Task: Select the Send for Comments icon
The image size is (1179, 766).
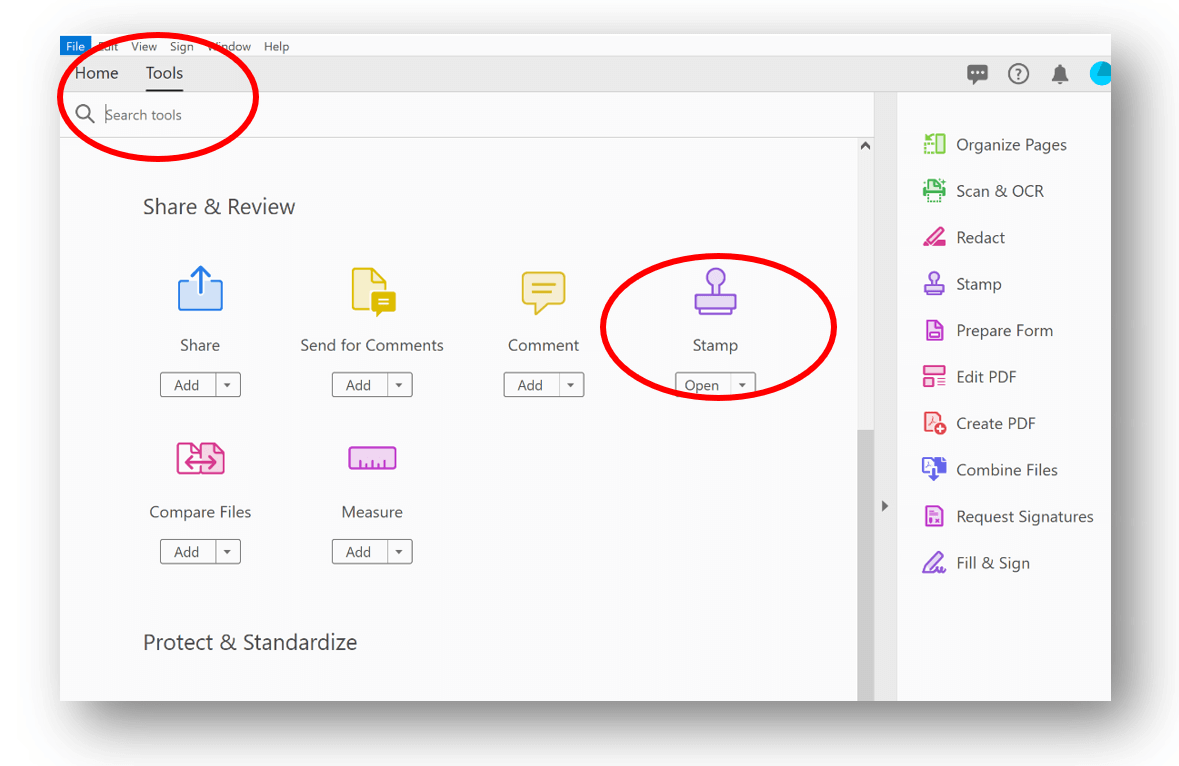Action: pyautogui.click(x=373, y=291)
